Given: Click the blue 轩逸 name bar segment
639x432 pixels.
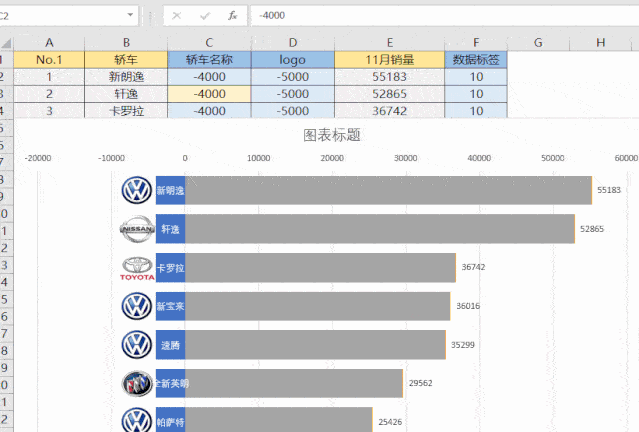Looking at the screenshot, I should pos(170,229).
